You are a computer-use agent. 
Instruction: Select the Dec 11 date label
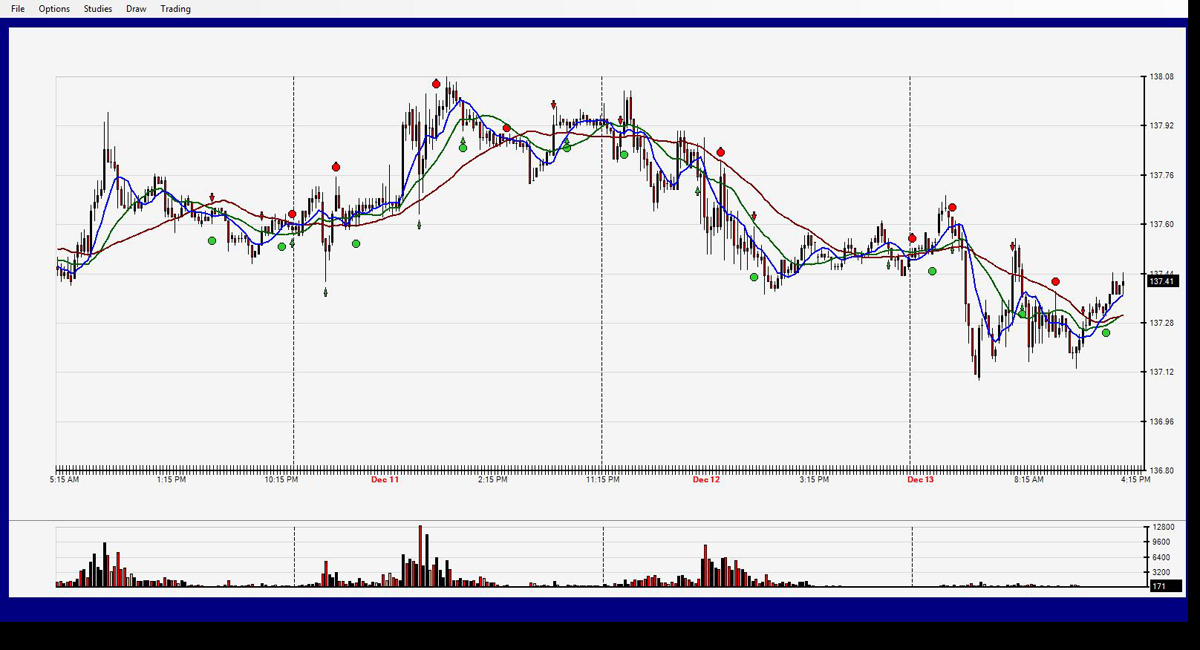tap(385, 480)
